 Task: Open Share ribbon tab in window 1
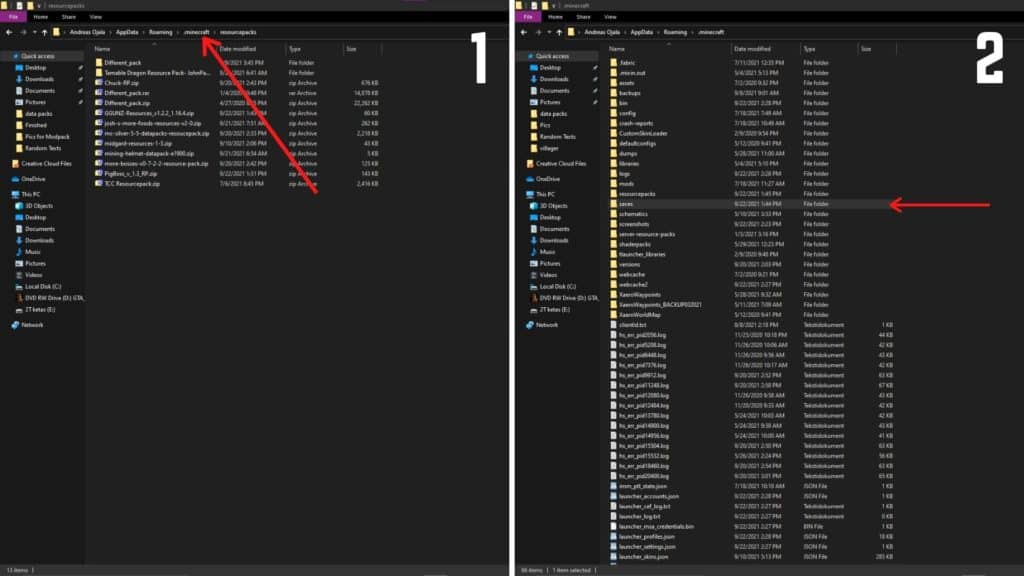tap(69, 17)
